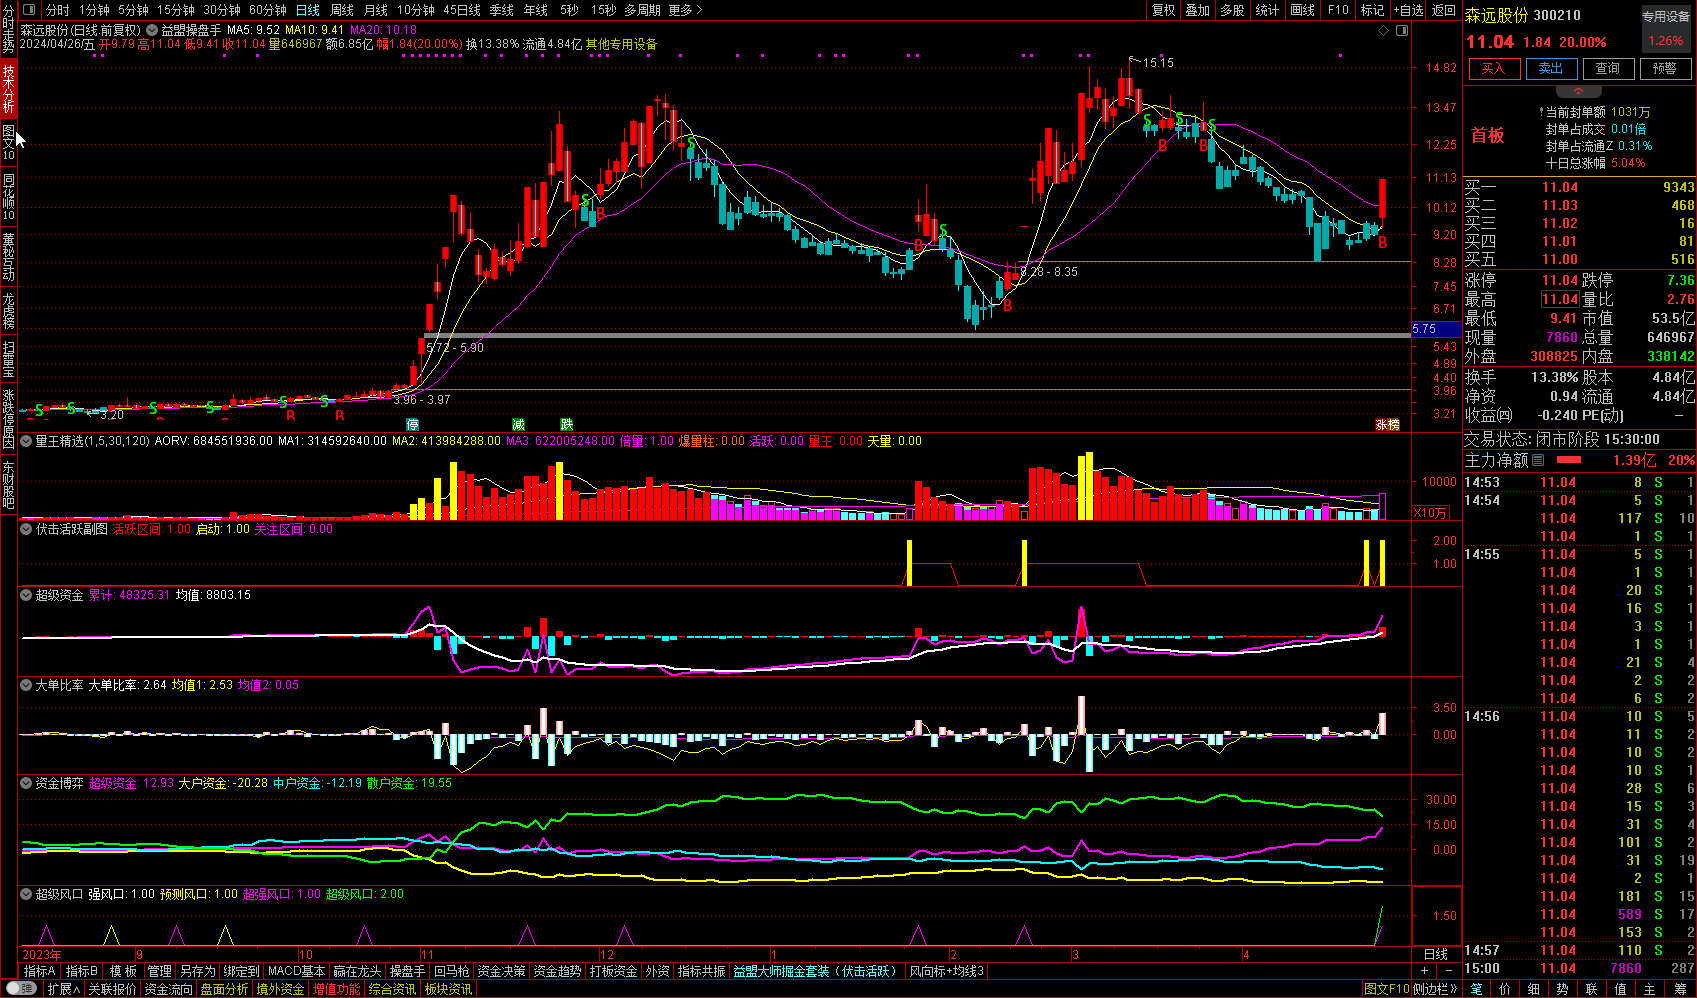Select the 多周期 multi-period view

642,10
